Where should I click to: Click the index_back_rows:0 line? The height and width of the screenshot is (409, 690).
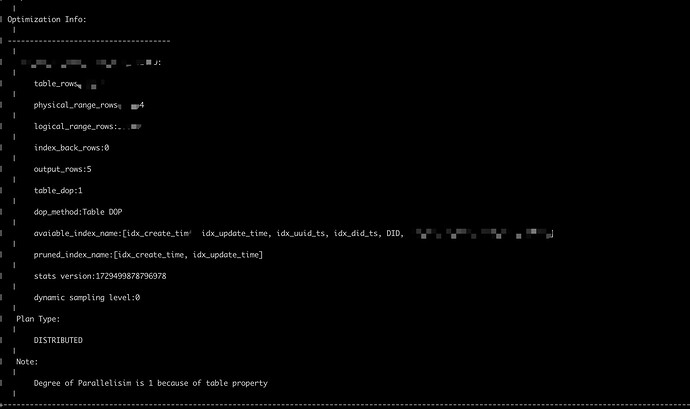click(x=71, y=148)
